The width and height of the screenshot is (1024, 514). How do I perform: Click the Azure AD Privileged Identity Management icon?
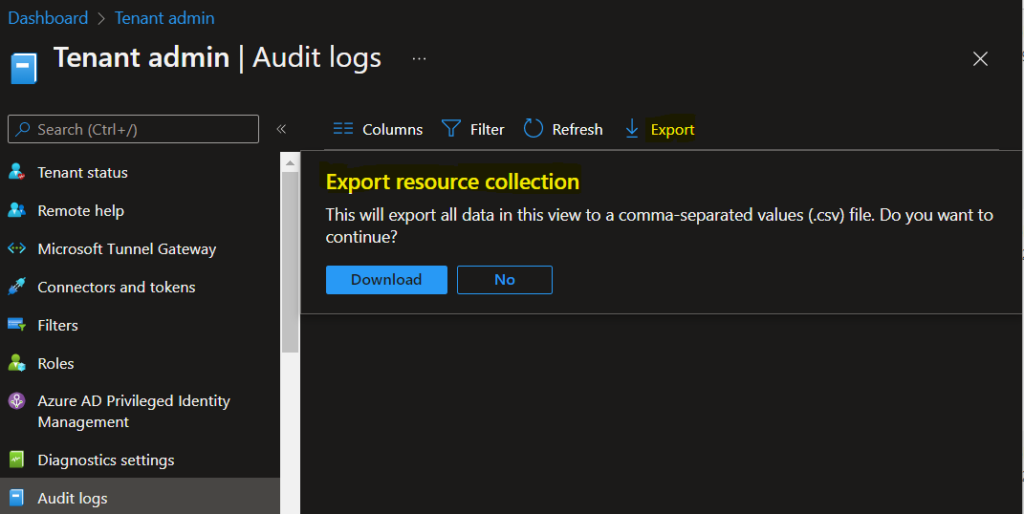tap(16, 400)
